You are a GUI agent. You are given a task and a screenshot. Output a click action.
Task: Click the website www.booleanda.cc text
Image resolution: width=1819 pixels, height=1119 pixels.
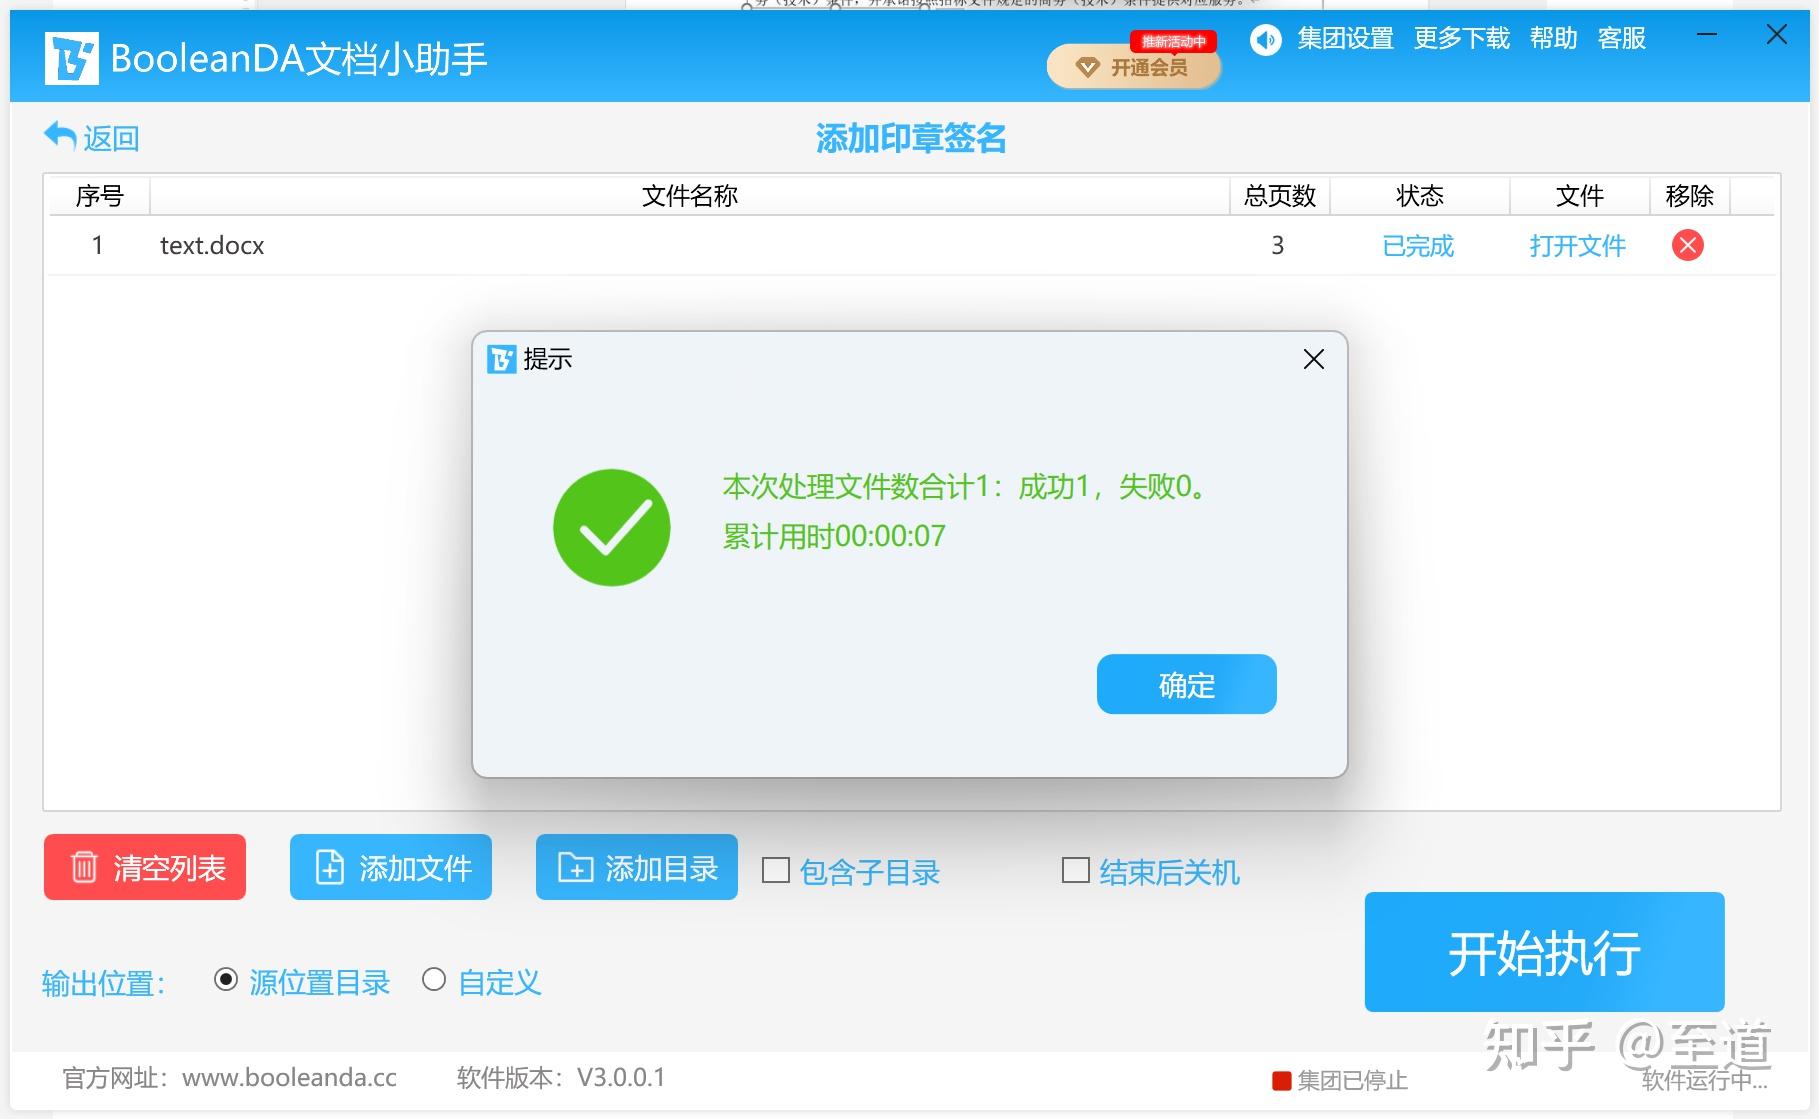click(289, 1078)
